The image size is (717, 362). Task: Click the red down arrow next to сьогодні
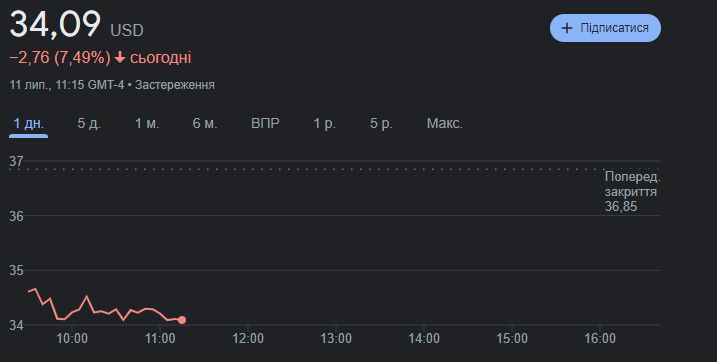[120, 58]
